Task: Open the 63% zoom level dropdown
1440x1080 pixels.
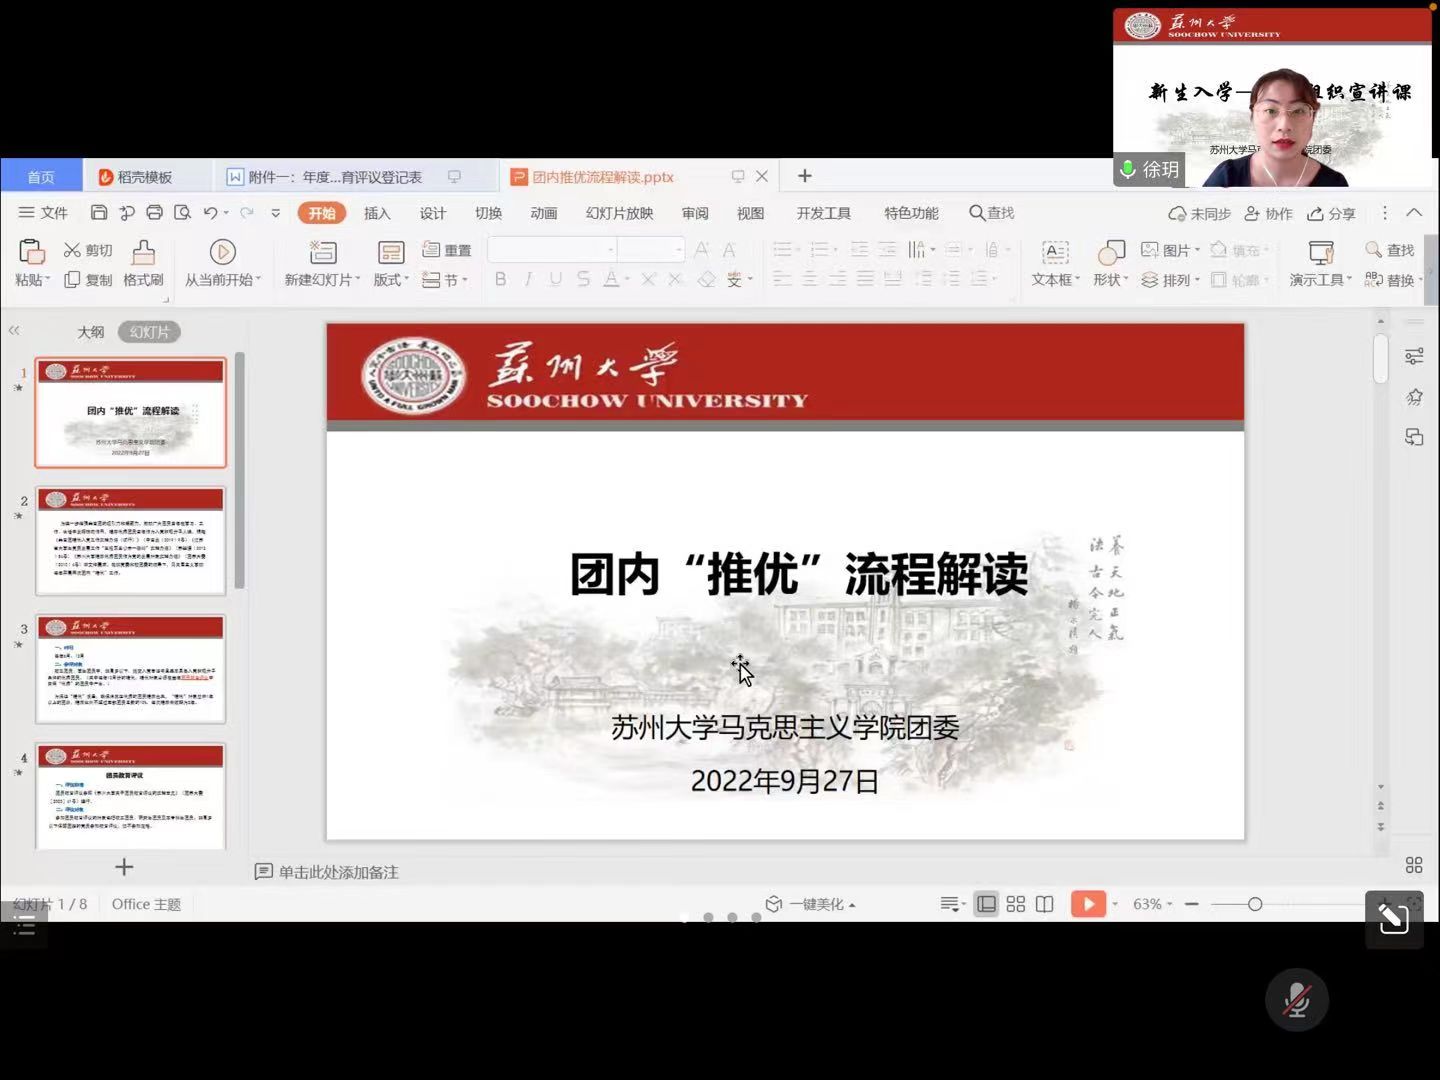Action: [1152, 904]
